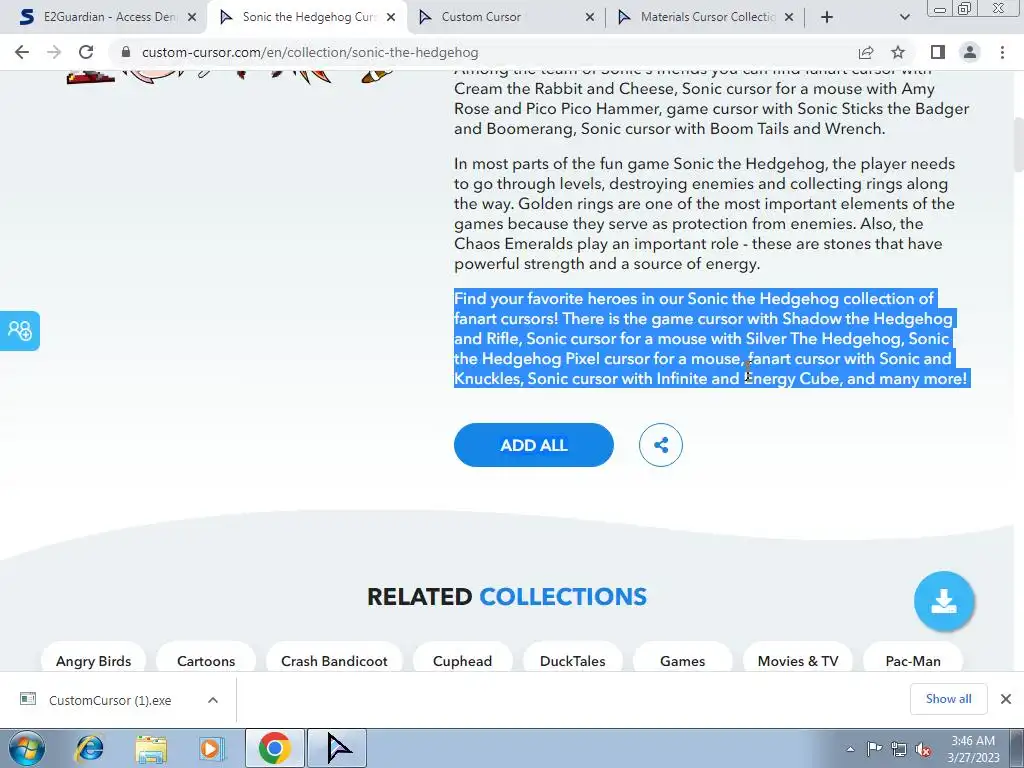Click the padlock site info icon

pyautogui.click(x=126, y=52)
